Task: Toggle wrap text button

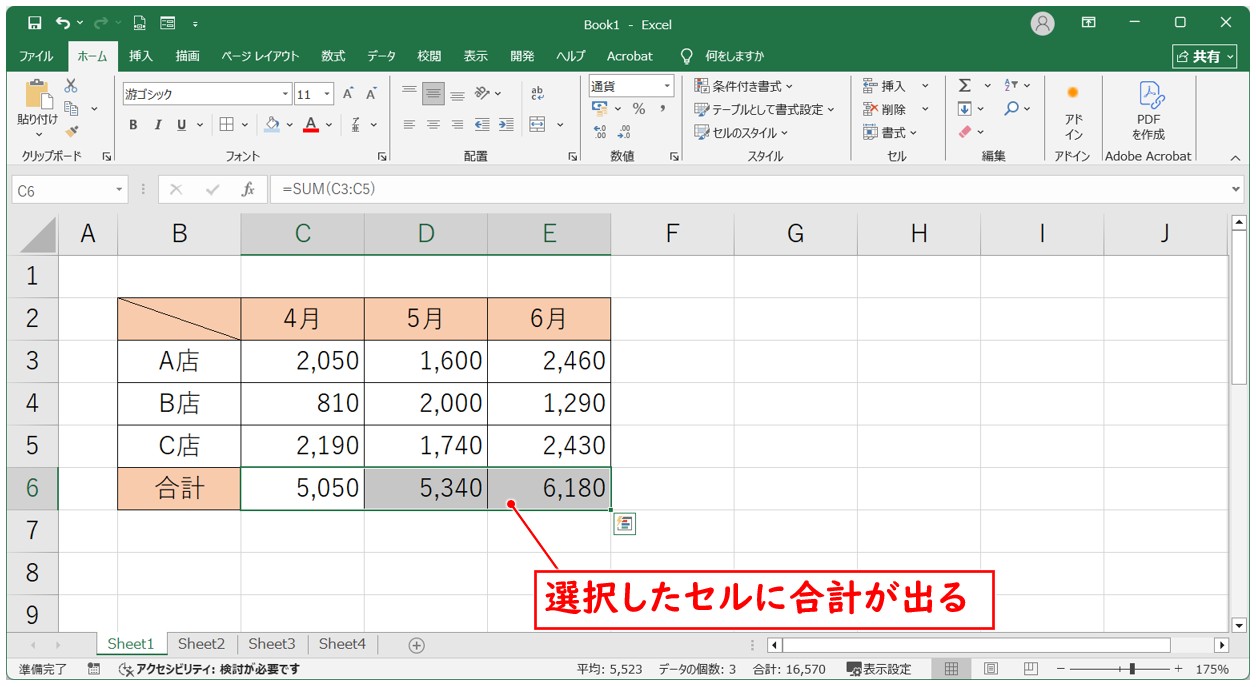Action: tap(538, 93)
